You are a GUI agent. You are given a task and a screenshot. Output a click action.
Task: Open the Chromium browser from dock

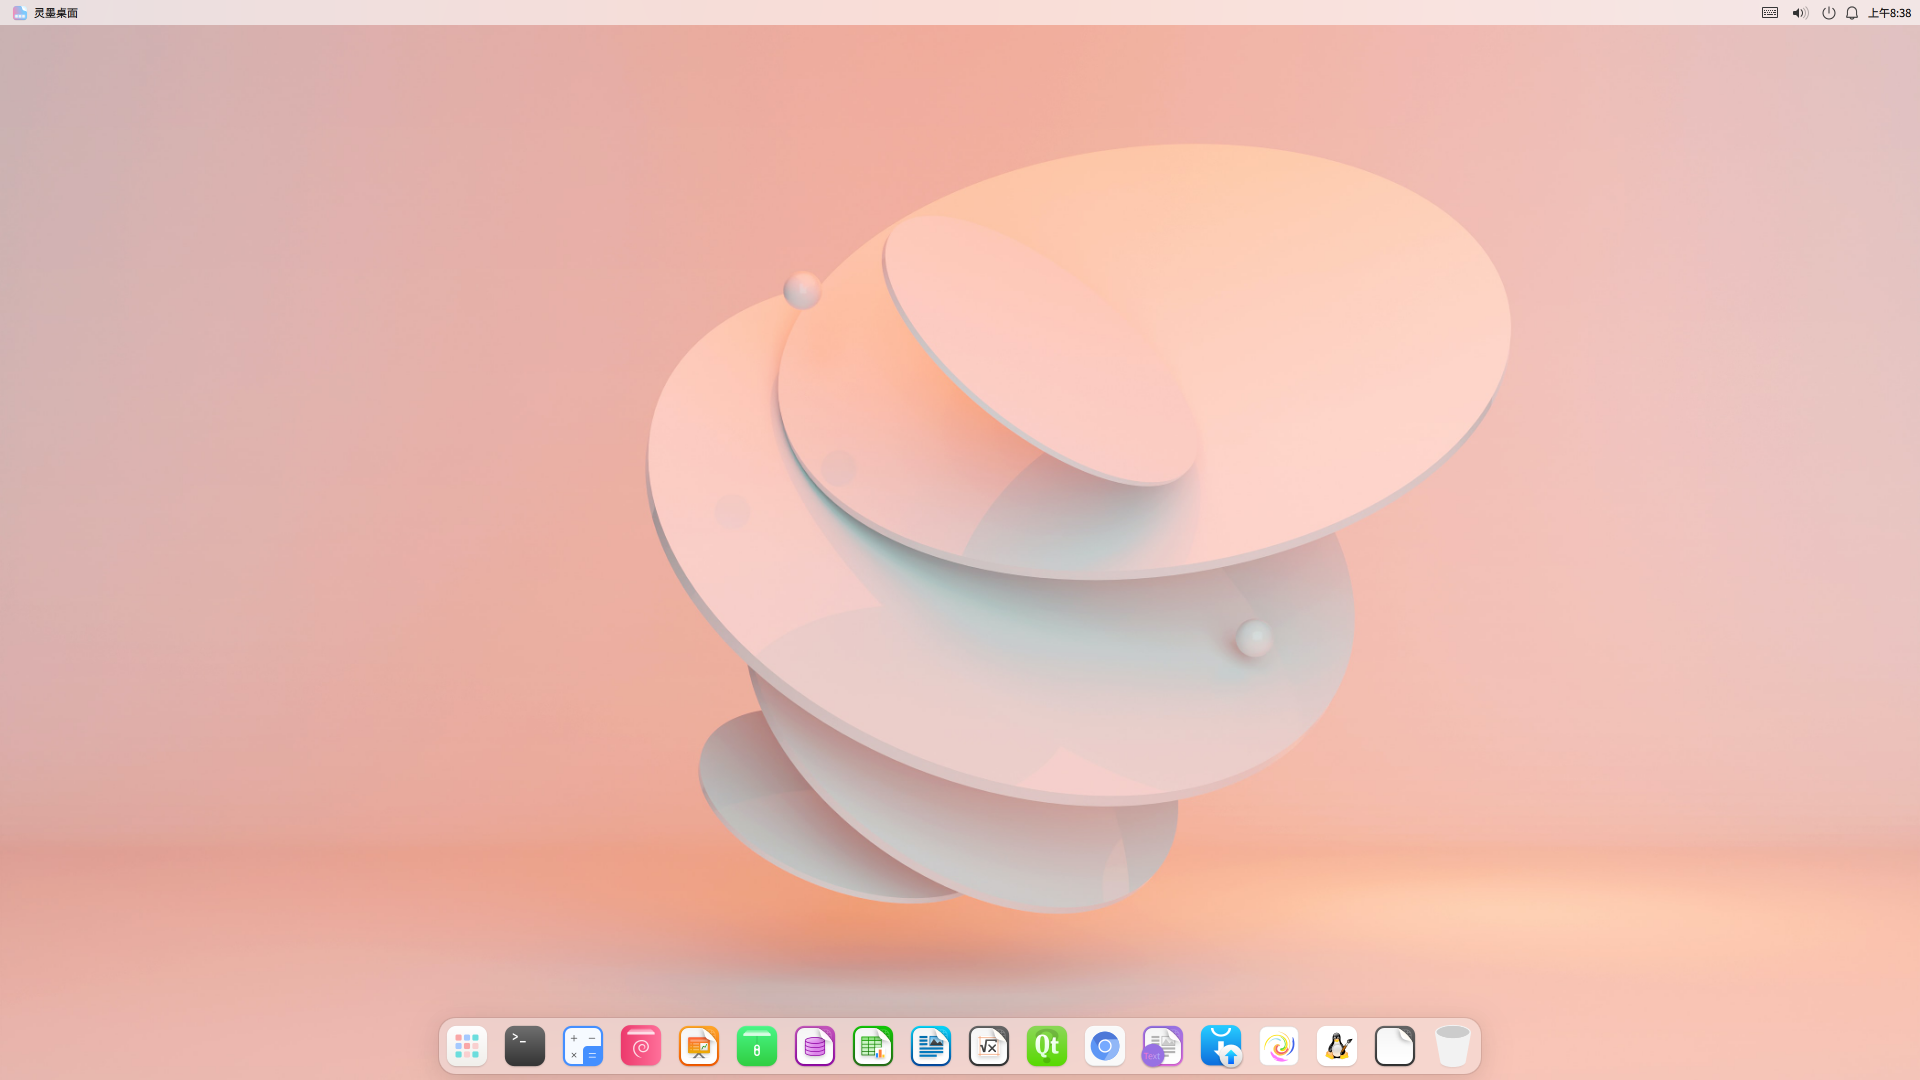[x=1105, y=1046]
